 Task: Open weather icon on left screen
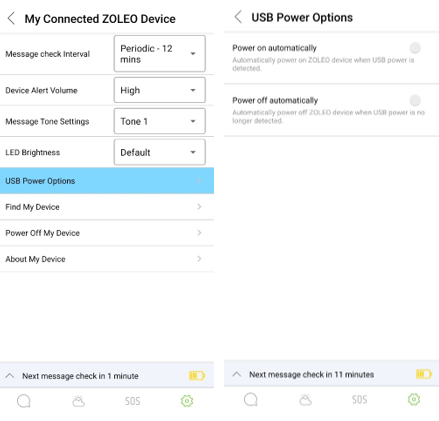[78, 401]
